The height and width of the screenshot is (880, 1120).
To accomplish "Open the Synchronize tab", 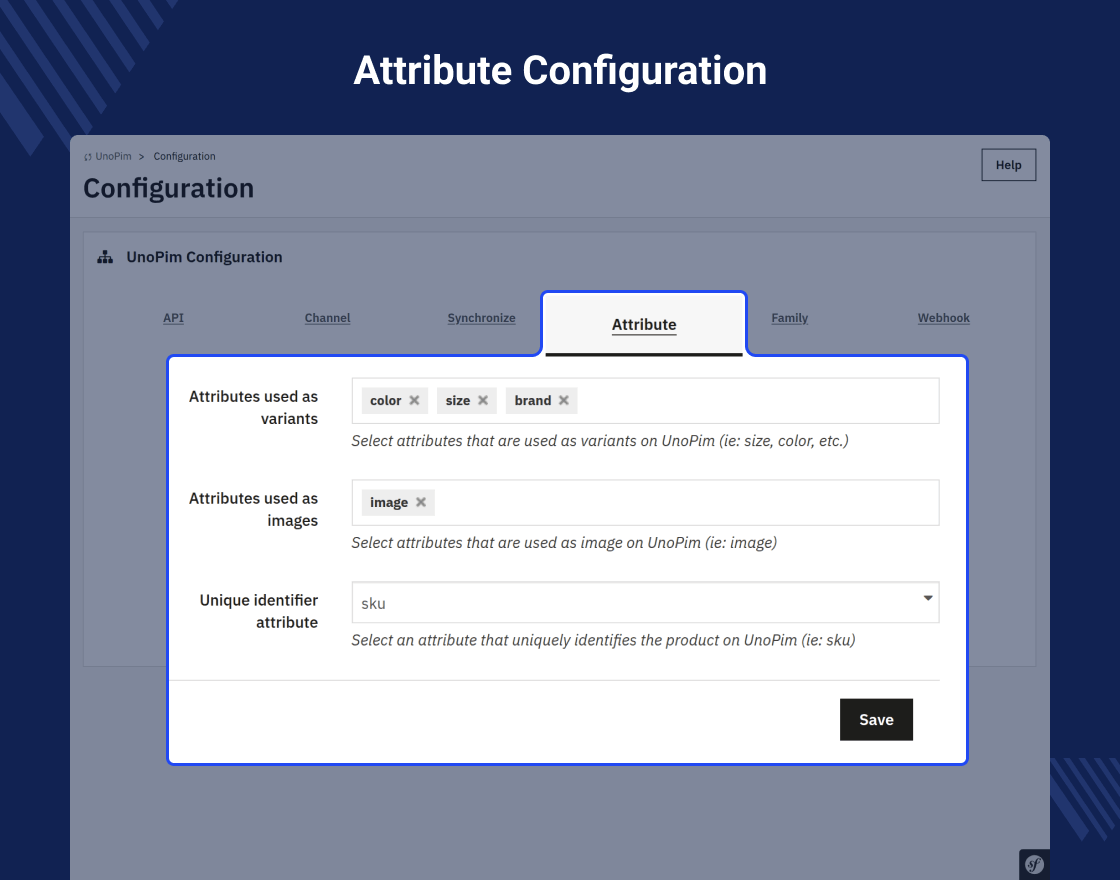I will click(x=481, y=318).
